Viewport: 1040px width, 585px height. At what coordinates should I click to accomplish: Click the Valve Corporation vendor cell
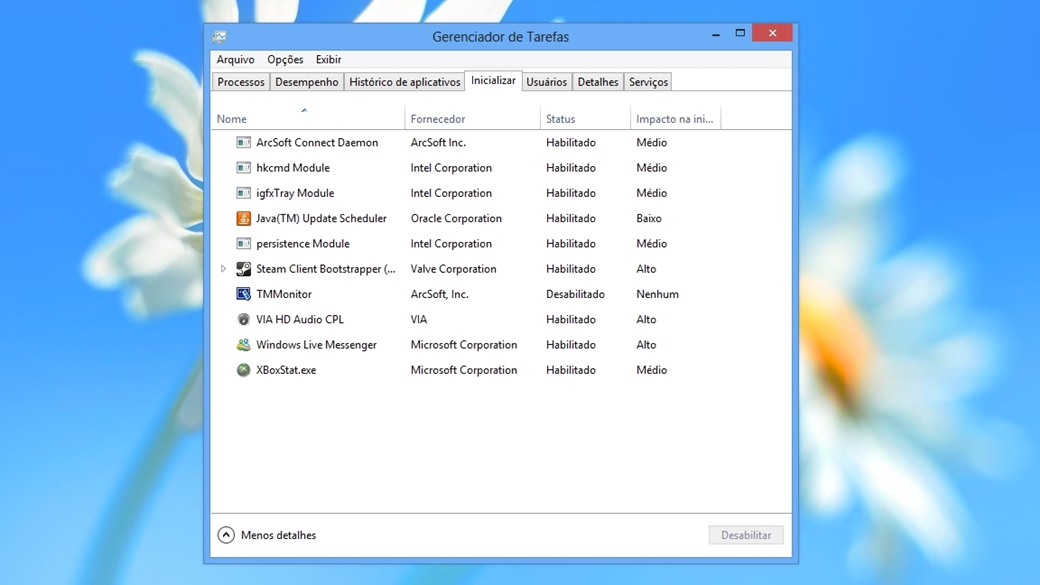[x=453, y=269]
